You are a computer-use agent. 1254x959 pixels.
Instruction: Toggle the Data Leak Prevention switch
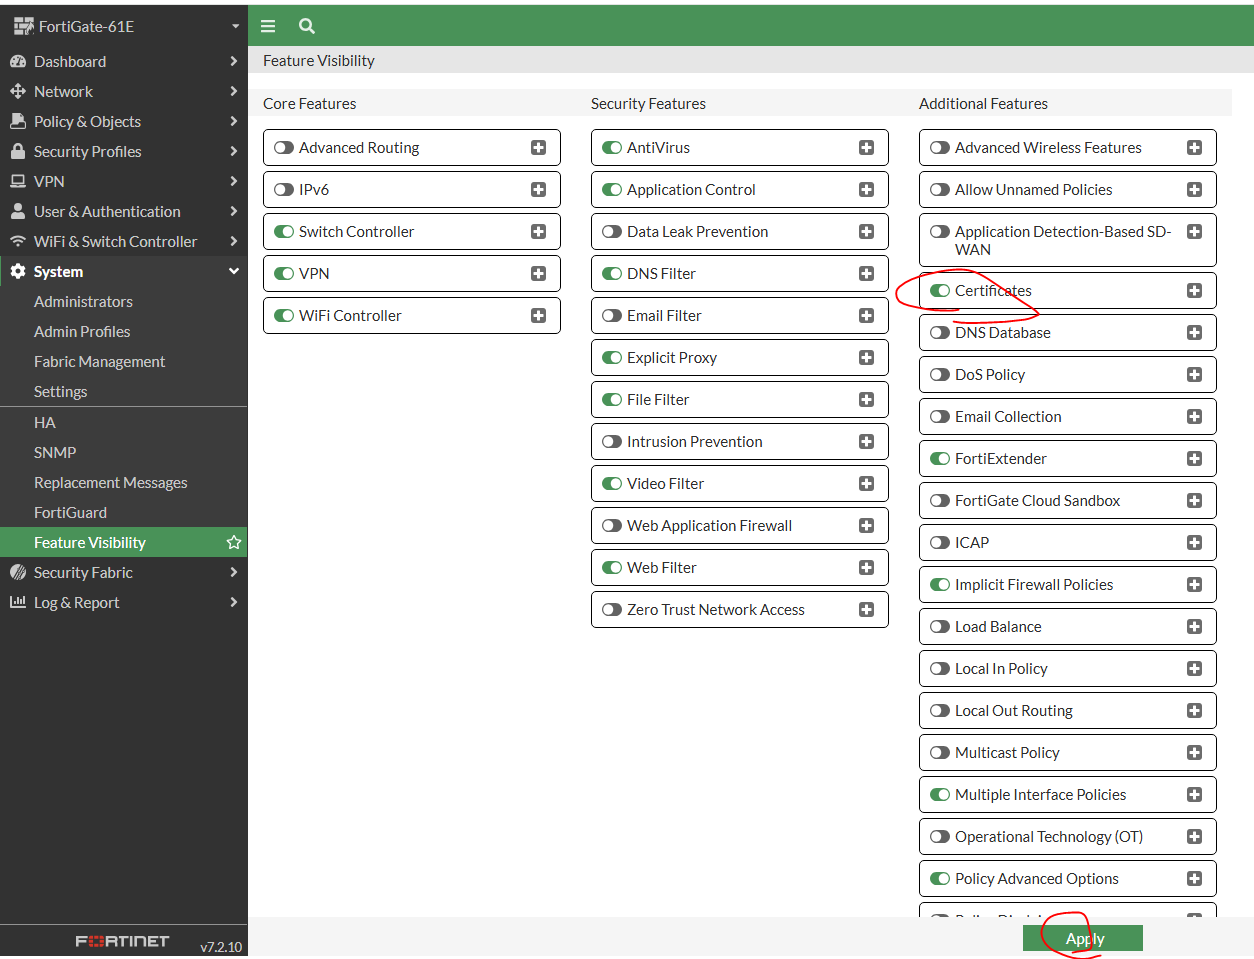[612, 231]
